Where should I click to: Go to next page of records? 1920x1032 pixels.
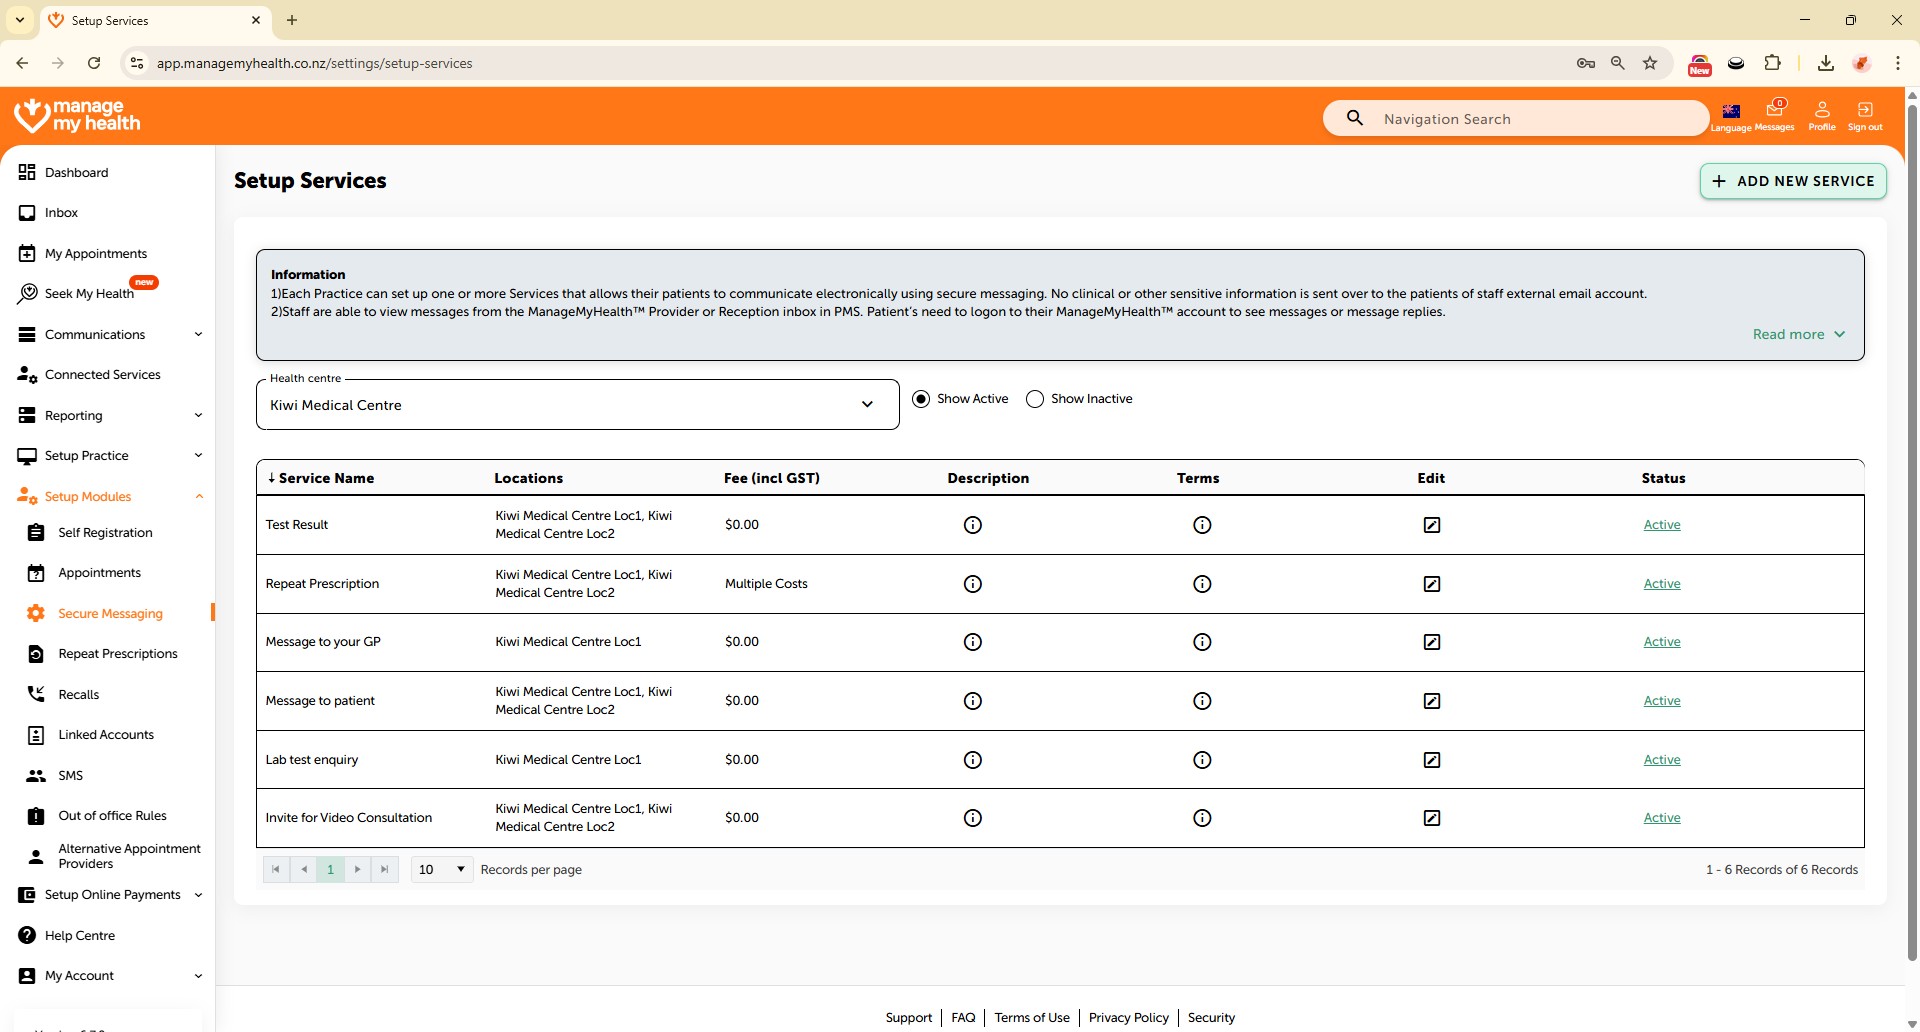pyautogui.click(x=357, y=870)
